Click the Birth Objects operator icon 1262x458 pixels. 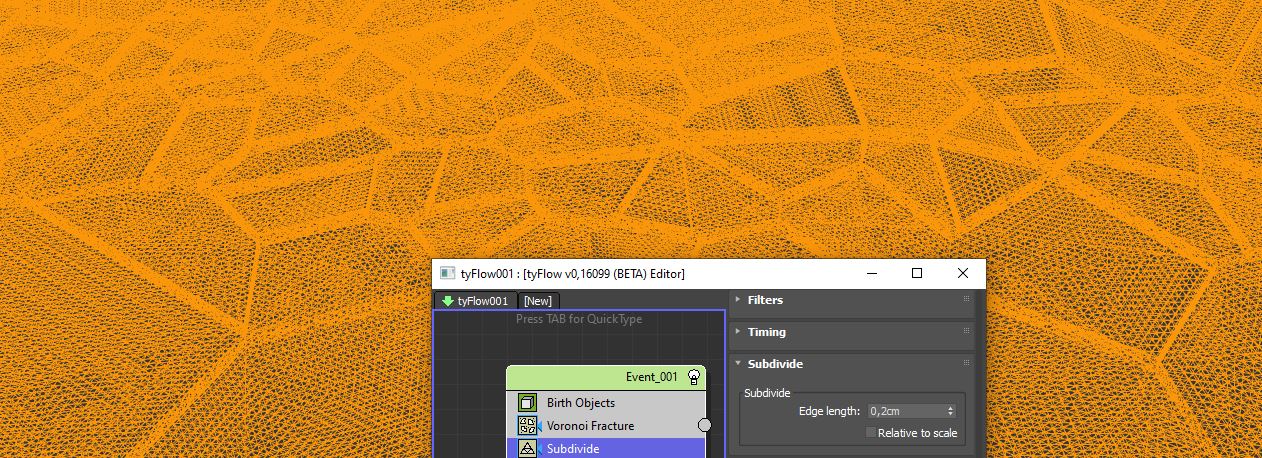527,403
